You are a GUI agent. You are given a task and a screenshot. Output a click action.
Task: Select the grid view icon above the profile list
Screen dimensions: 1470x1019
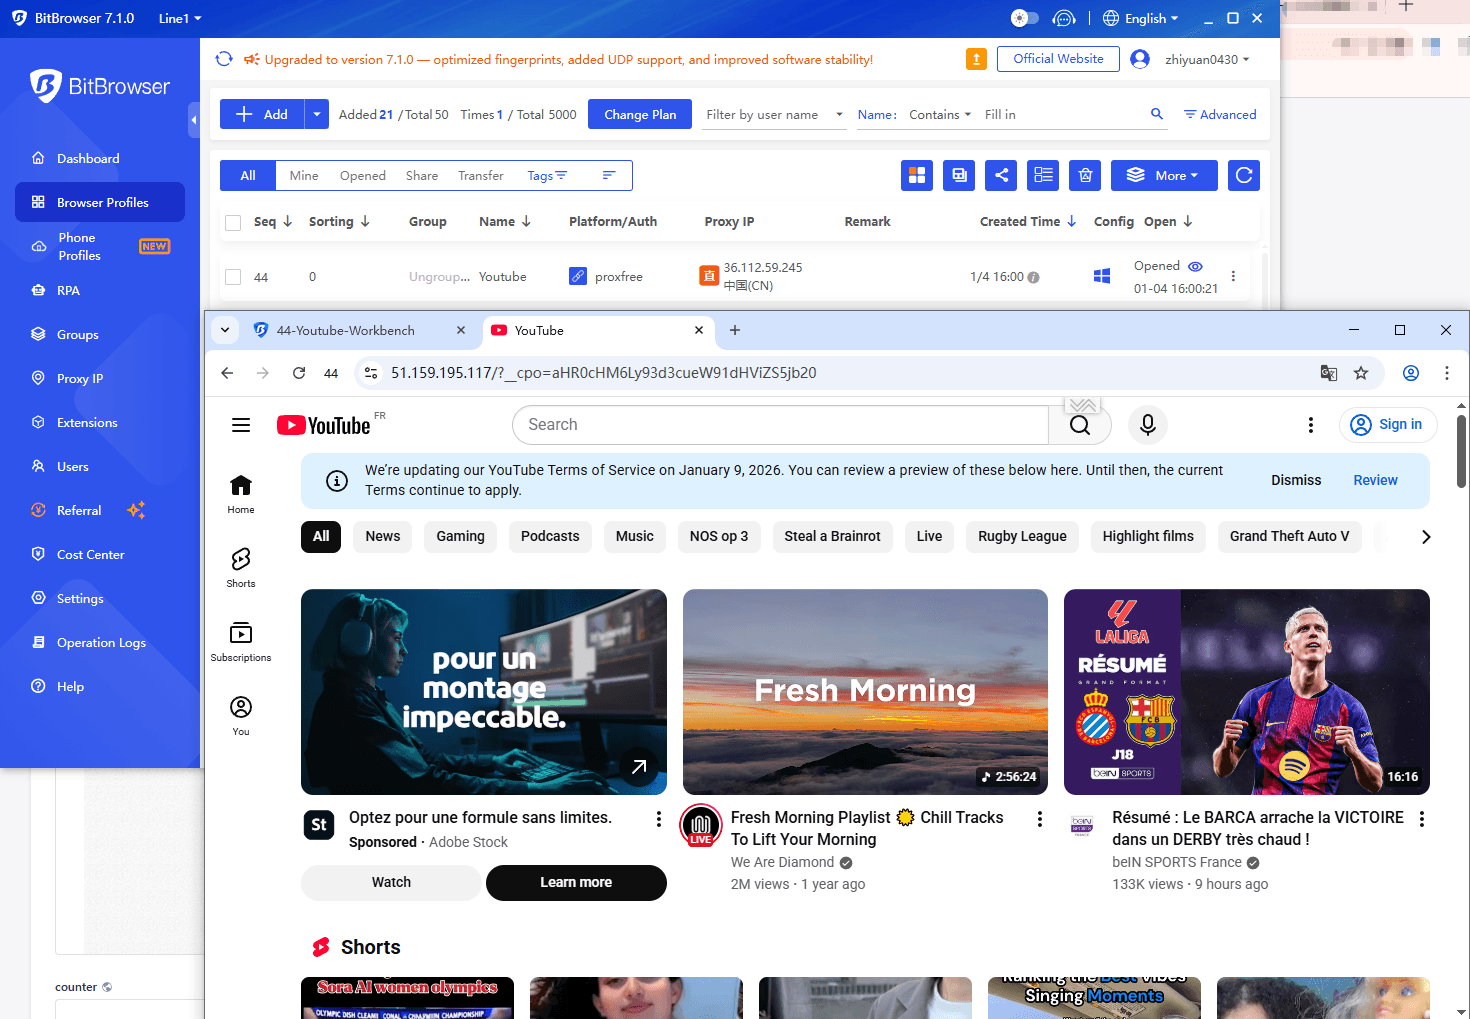click(x=917, y=175)
